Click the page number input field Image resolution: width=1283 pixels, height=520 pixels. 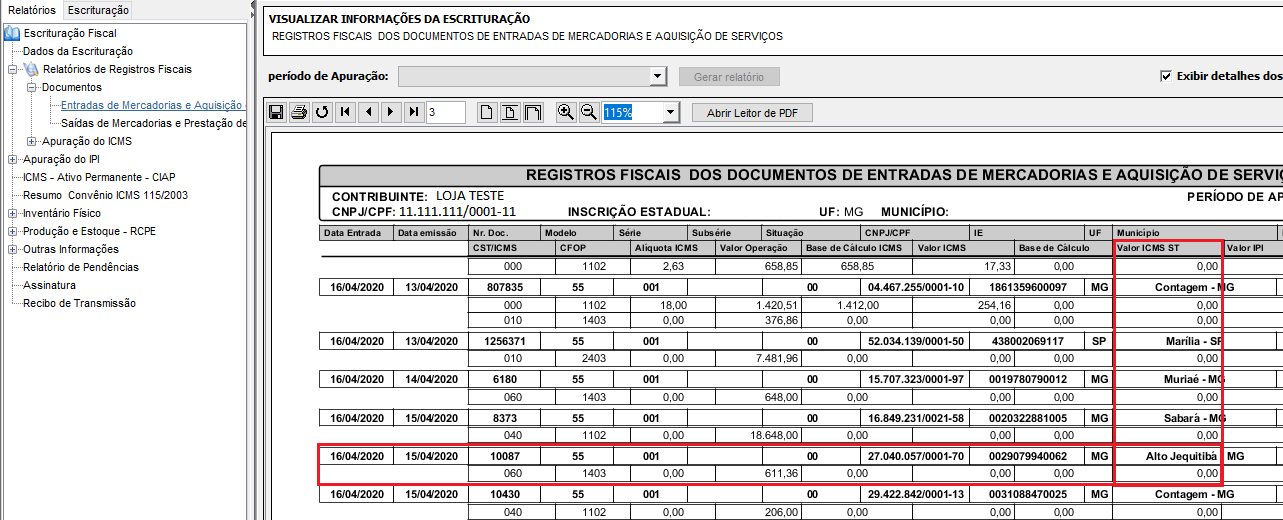coord(445,112)
